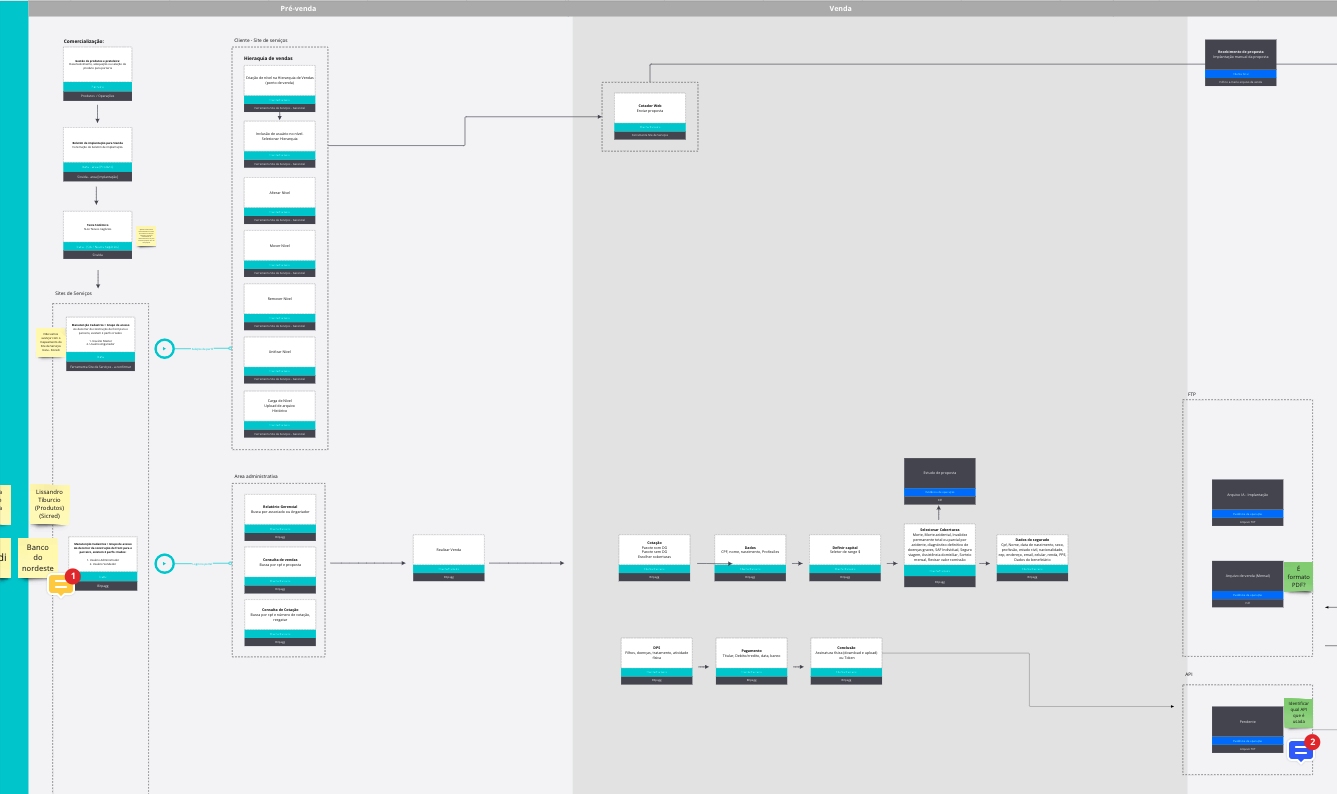Click the blue bar on the Arquivo UI - Implantação card
The image size is (1337, 794).
pos(1248,513)
